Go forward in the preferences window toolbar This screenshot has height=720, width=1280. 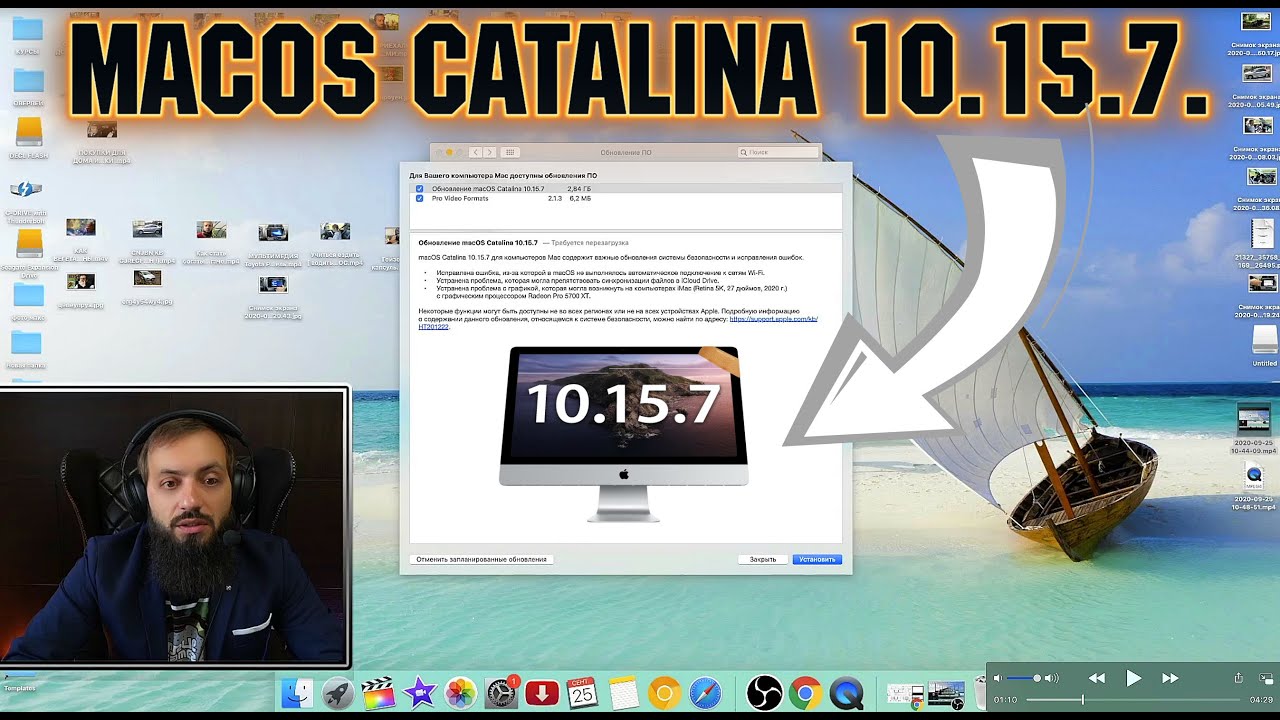pyautogui.click(x=489, y=152)
